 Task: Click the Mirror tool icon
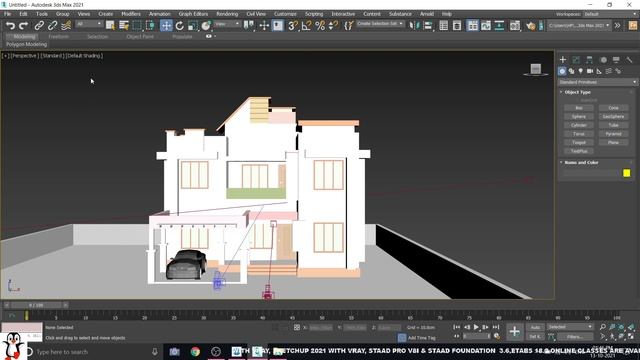point(414,26)
